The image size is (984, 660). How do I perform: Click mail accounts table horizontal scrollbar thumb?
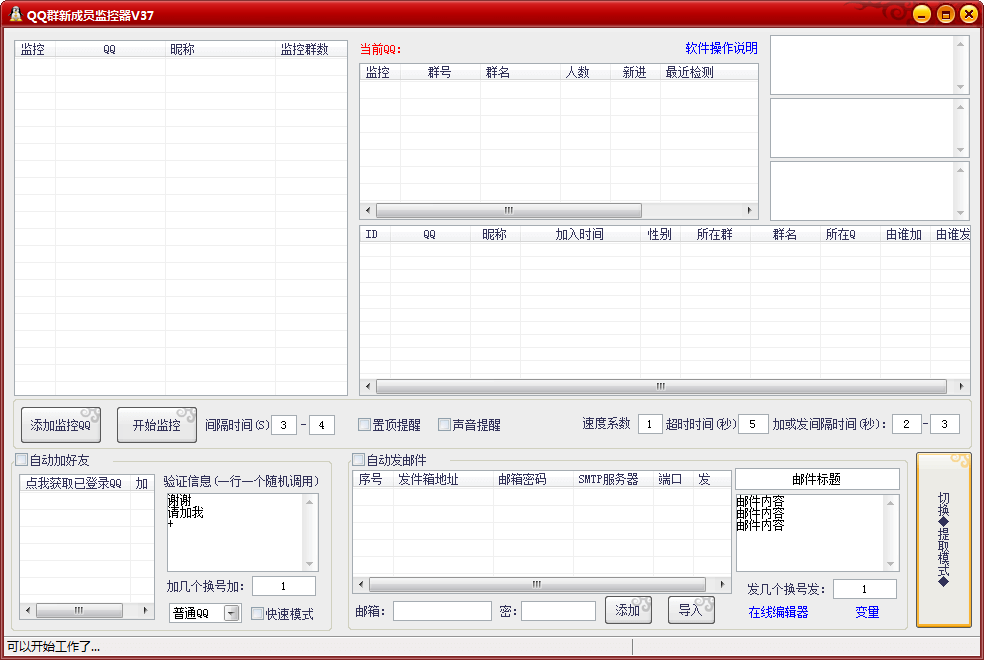(537, 584)
